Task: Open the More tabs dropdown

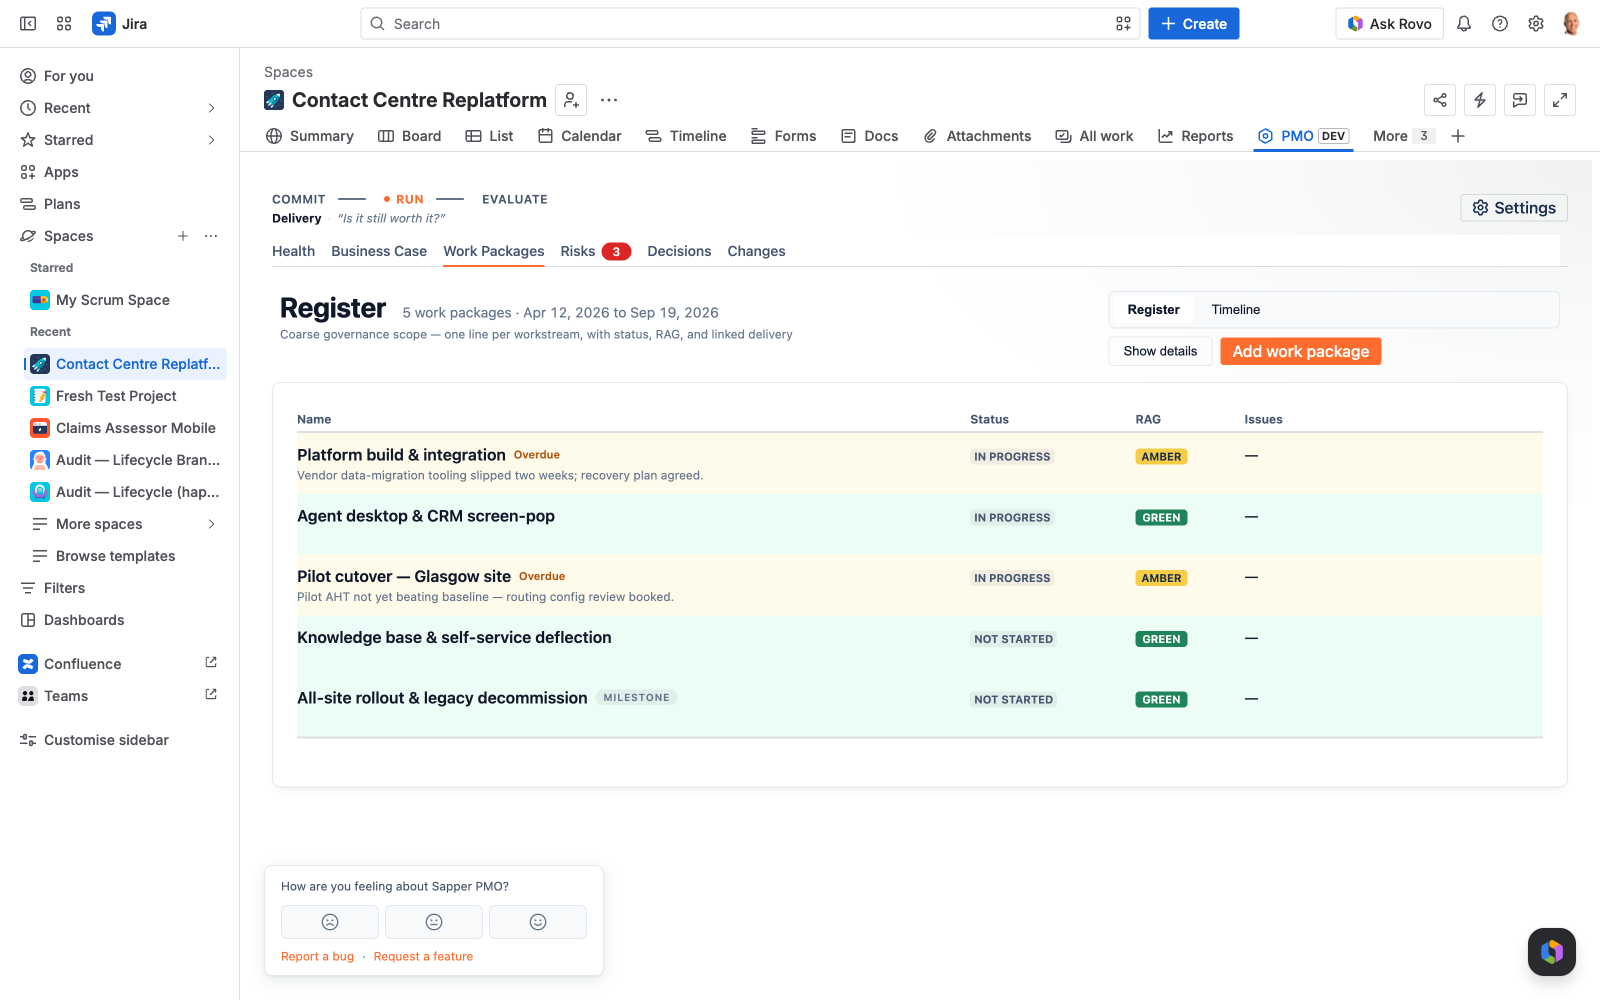Action: click(1403, 136)
